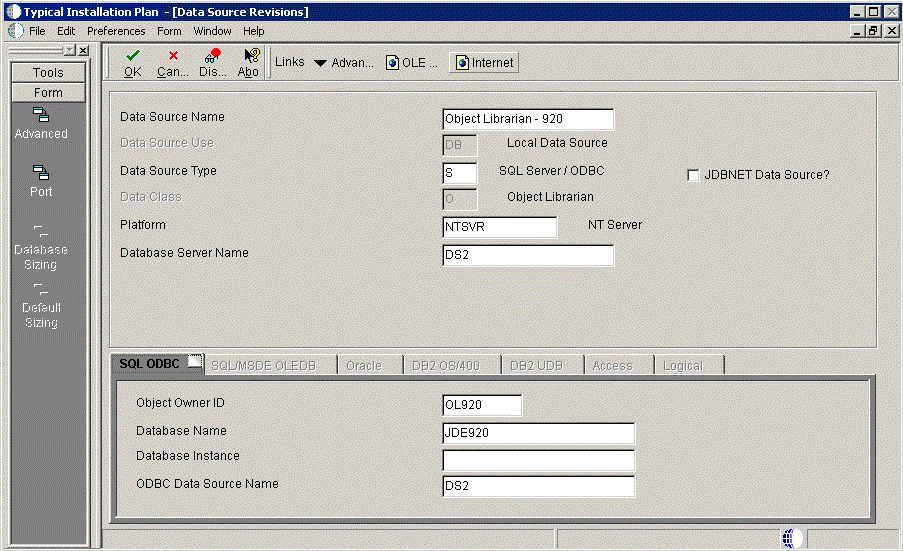Click the Links toolbar label
The image size is (903, 551).
[x=290, y=62]
